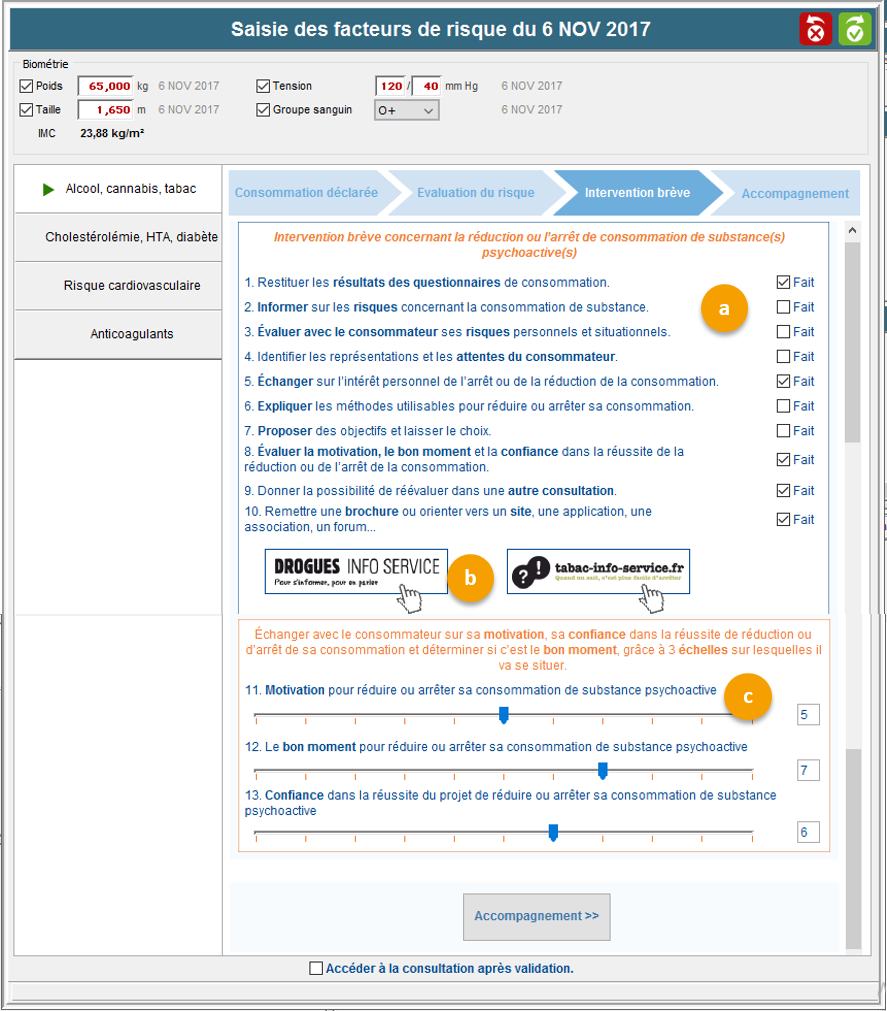887x1011 pixels.
Task: Click the red cancel icon in title bar
Action: click(x=815, y=29)
